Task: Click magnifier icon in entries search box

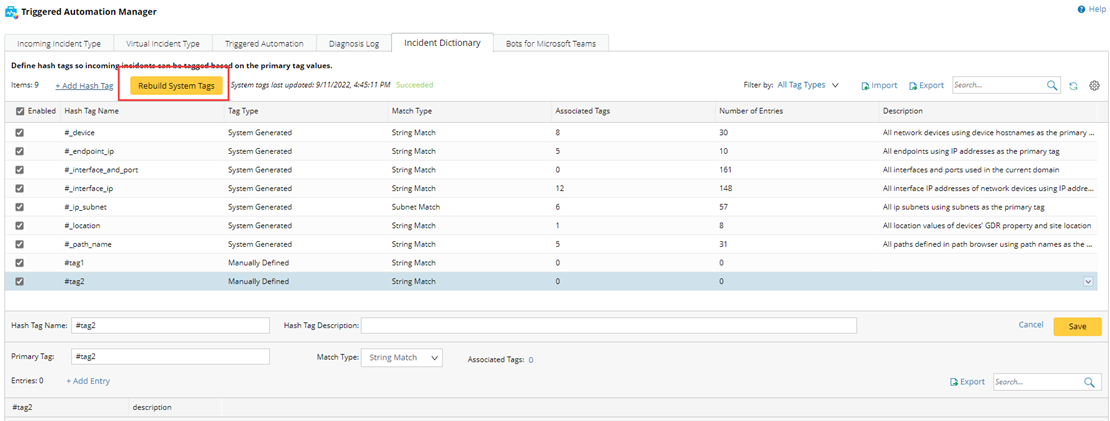Action: (x=1089, y=382)
